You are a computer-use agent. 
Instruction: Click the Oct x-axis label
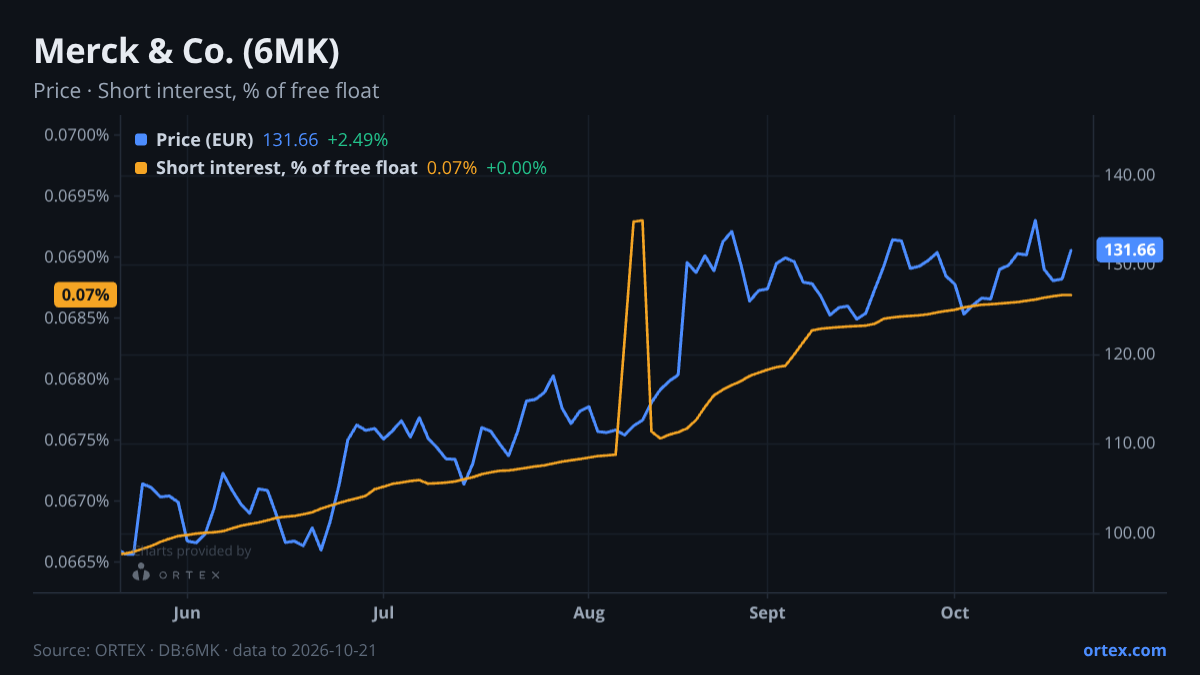(x=955, y=613)
